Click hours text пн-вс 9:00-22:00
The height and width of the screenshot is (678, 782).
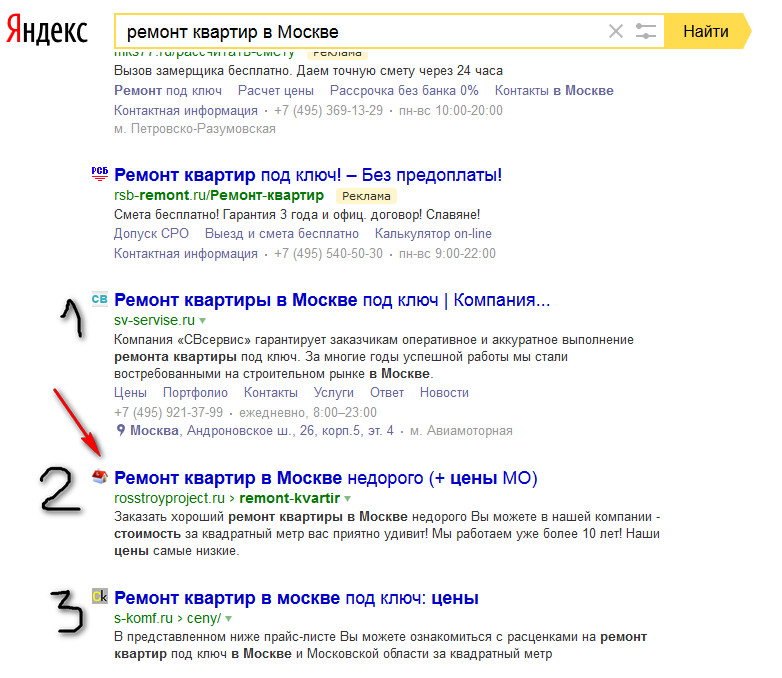click(447, 253)
